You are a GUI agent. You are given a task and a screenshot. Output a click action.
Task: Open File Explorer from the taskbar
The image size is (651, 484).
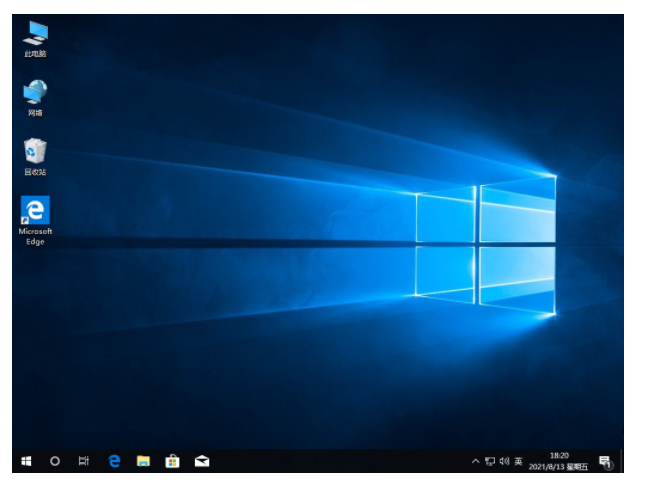[x=143, y=461]
